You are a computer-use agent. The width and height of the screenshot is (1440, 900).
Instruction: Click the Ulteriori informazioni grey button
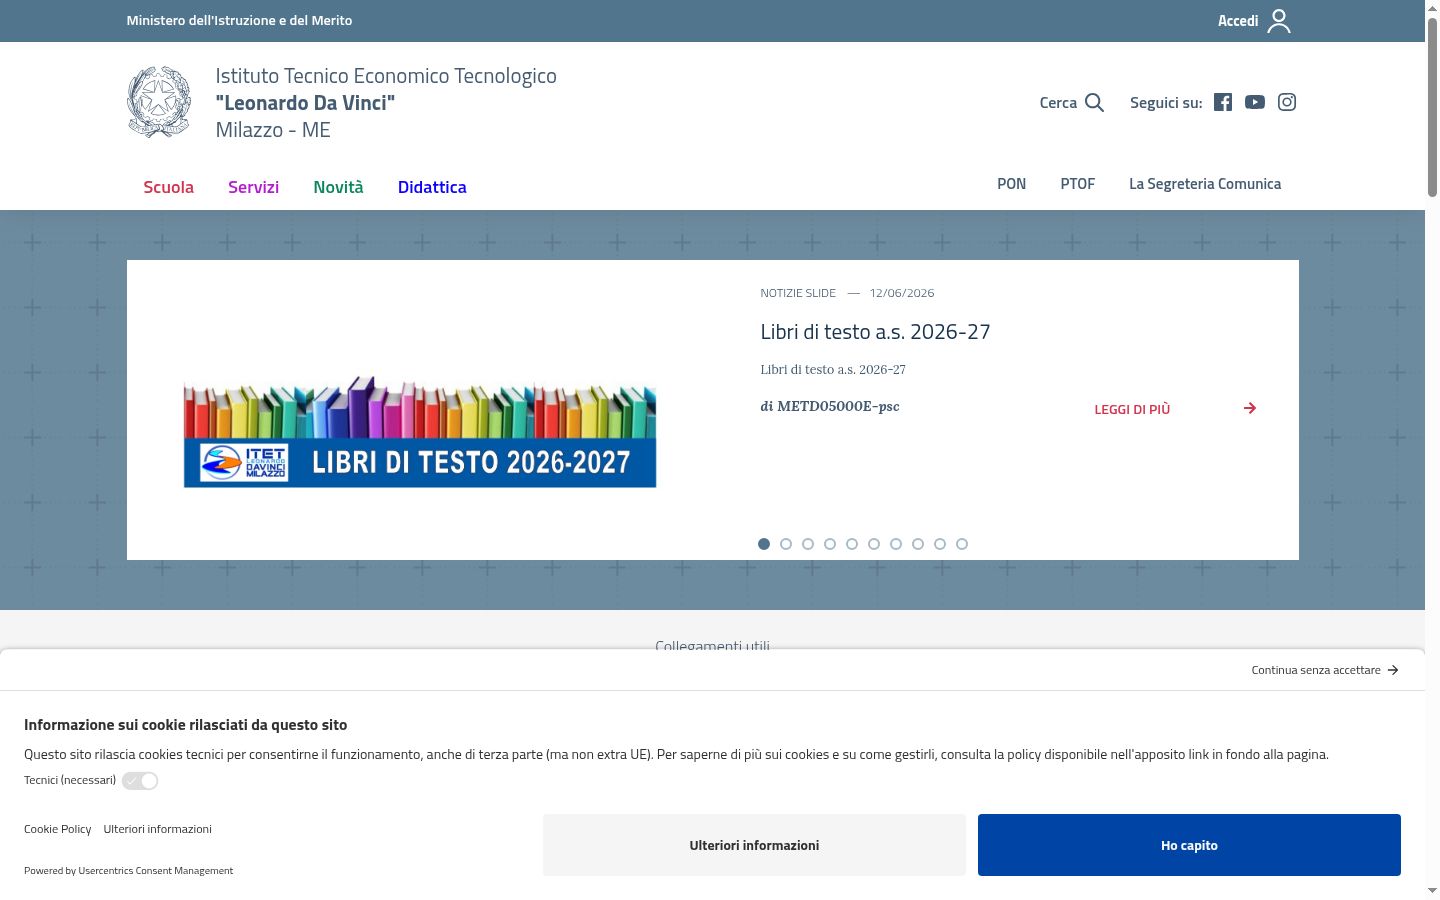(x=754, y=845)
